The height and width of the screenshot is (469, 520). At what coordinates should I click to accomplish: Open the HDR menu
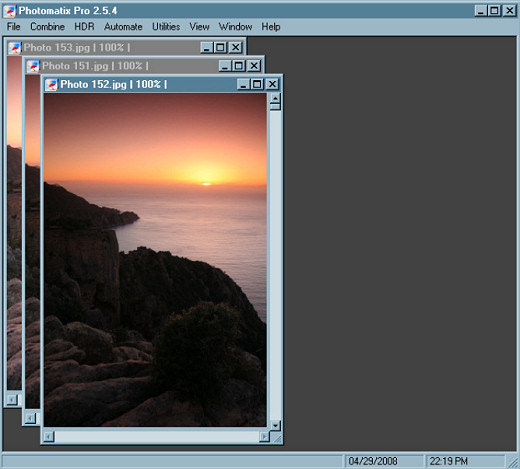pyautogui.click(x=84, y=27)
